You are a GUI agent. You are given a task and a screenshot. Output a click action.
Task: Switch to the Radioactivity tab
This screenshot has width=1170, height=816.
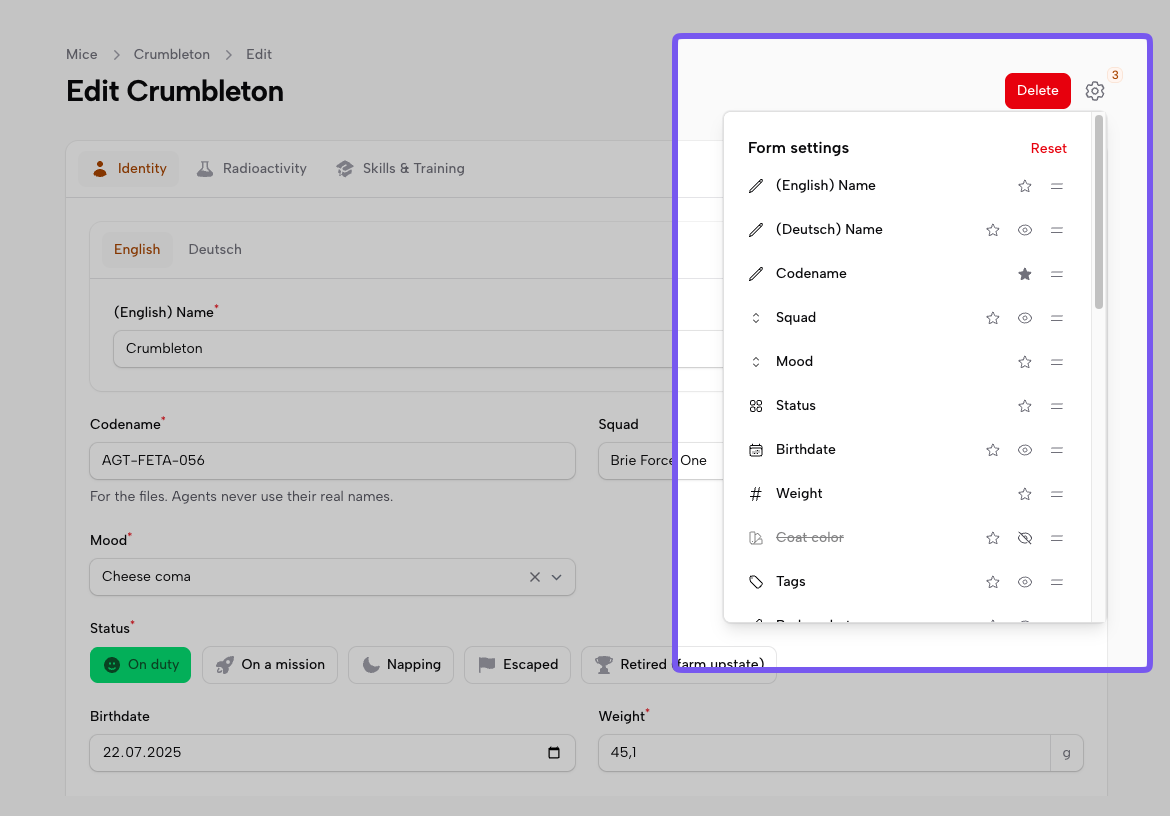pyautogui.click(x=251, y=169)
